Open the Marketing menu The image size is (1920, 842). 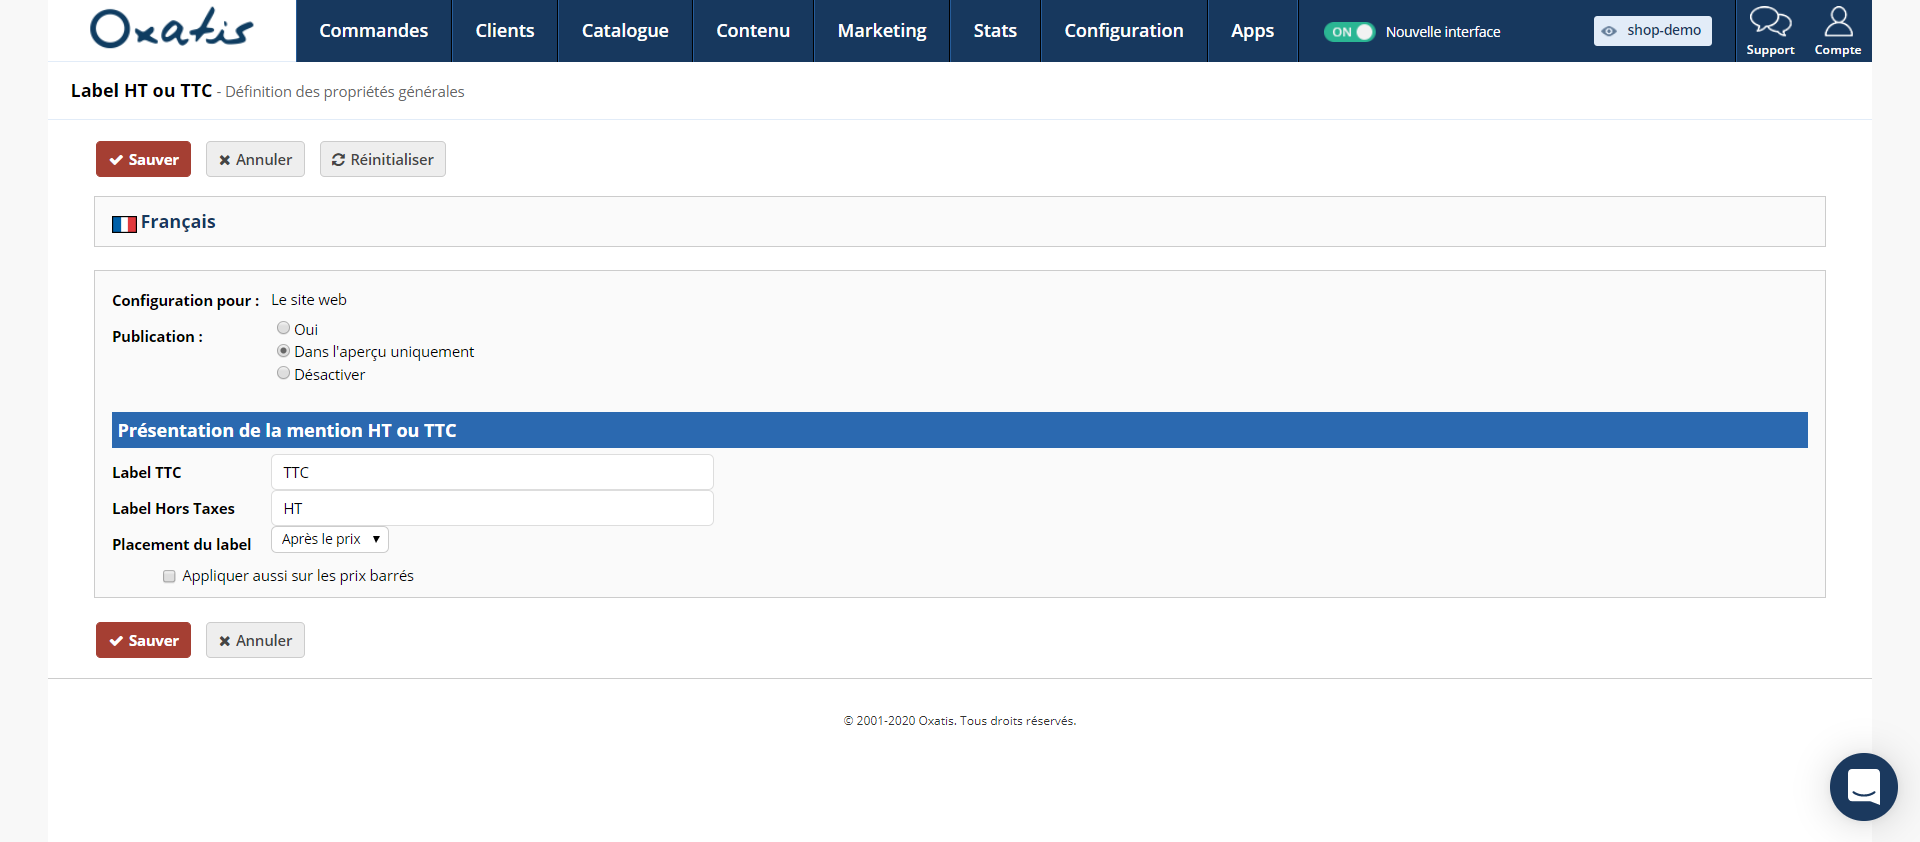click(x=882, y=31)
